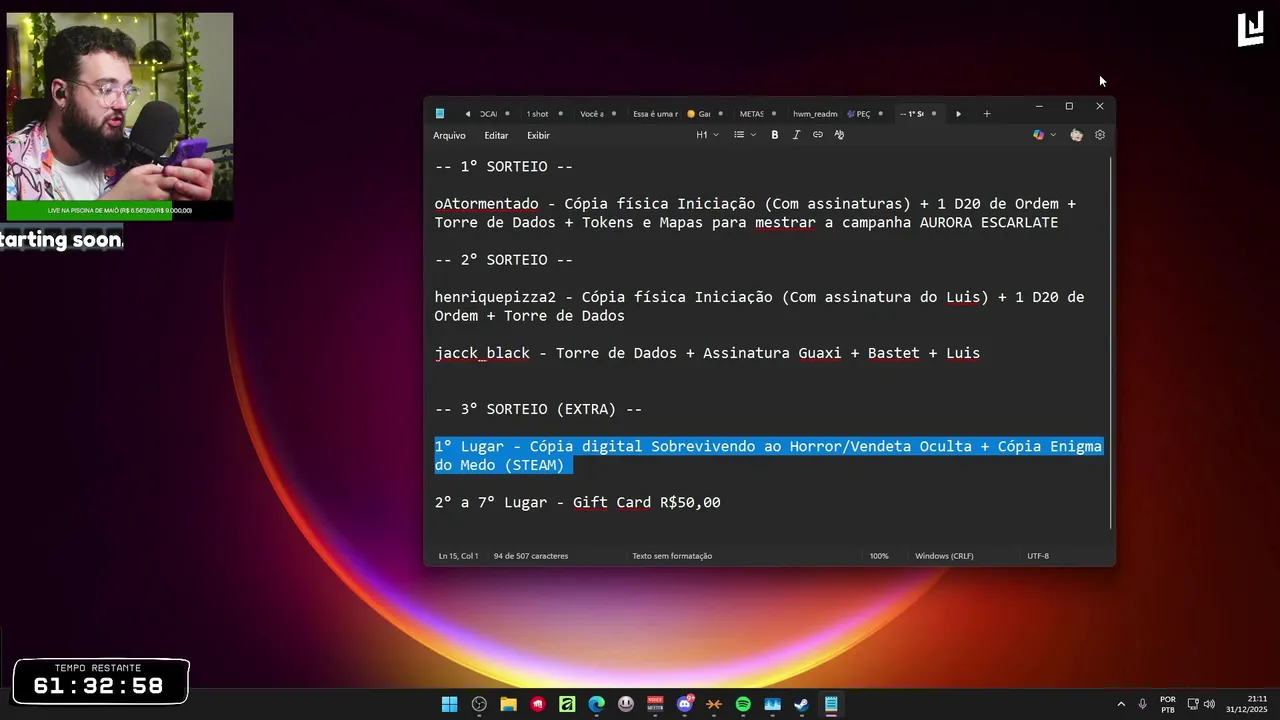Viewport: 1280px width, 720px height.
Task: Open Spotify from the taskbar
Action: tap(743, 704)
